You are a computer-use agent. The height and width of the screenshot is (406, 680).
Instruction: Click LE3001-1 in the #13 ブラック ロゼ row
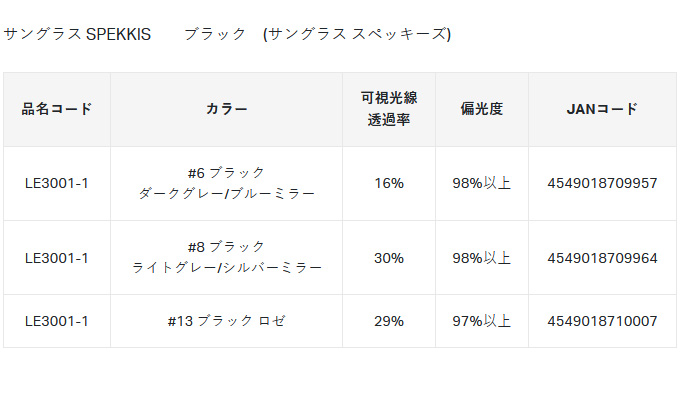coord(57,321)
